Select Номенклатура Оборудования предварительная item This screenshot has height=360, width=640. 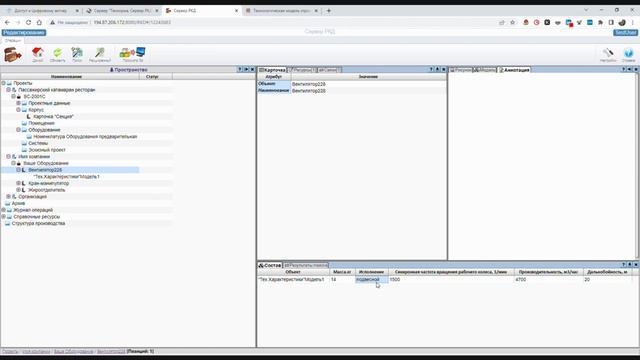coord(85,136)
